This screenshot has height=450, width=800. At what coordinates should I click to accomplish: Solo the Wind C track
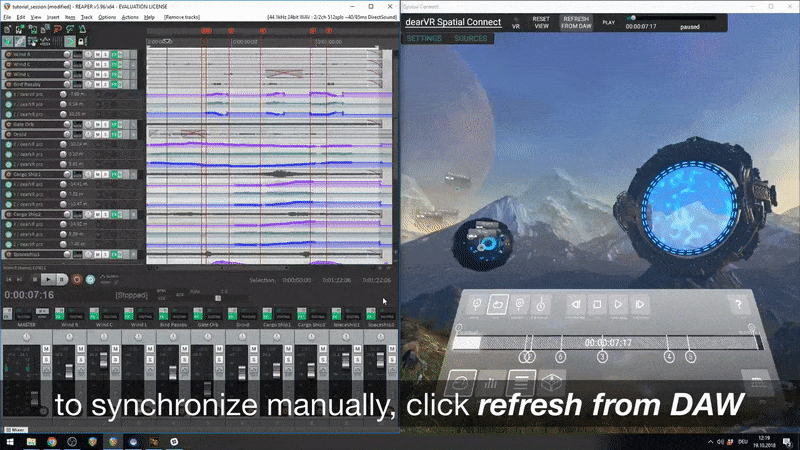coord(106,64)
